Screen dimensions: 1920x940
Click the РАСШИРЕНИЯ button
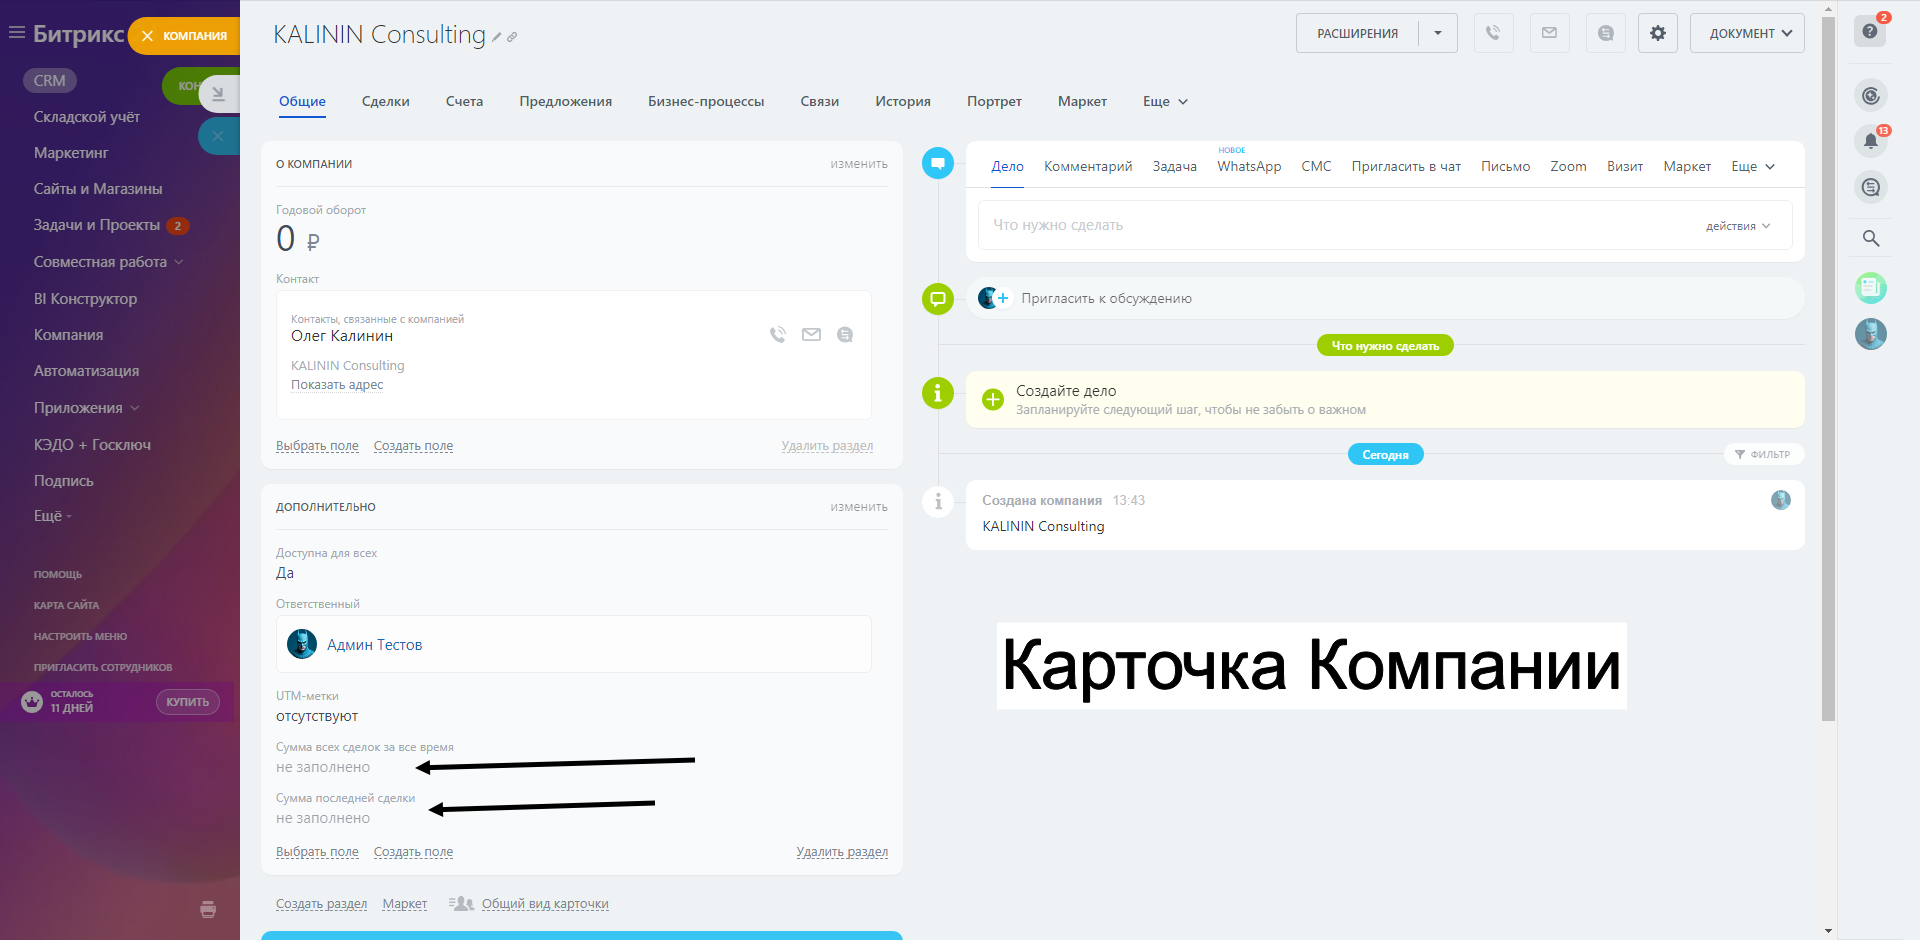pyautogui.click(x=1357, y=33)
